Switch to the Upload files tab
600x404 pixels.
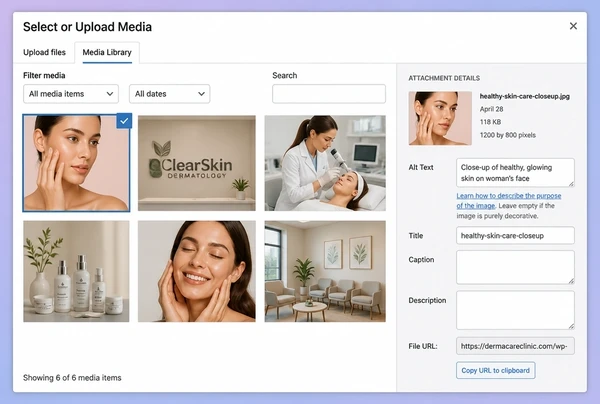tap(44, 52)
